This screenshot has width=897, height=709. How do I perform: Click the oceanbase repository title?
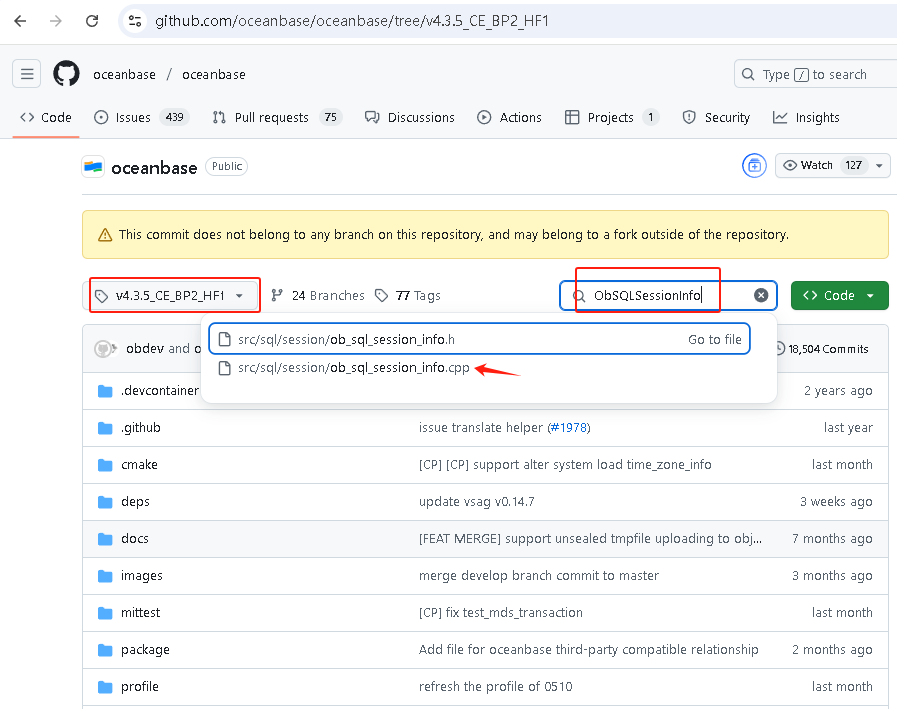pyautogui.click(x=154, y=168)
